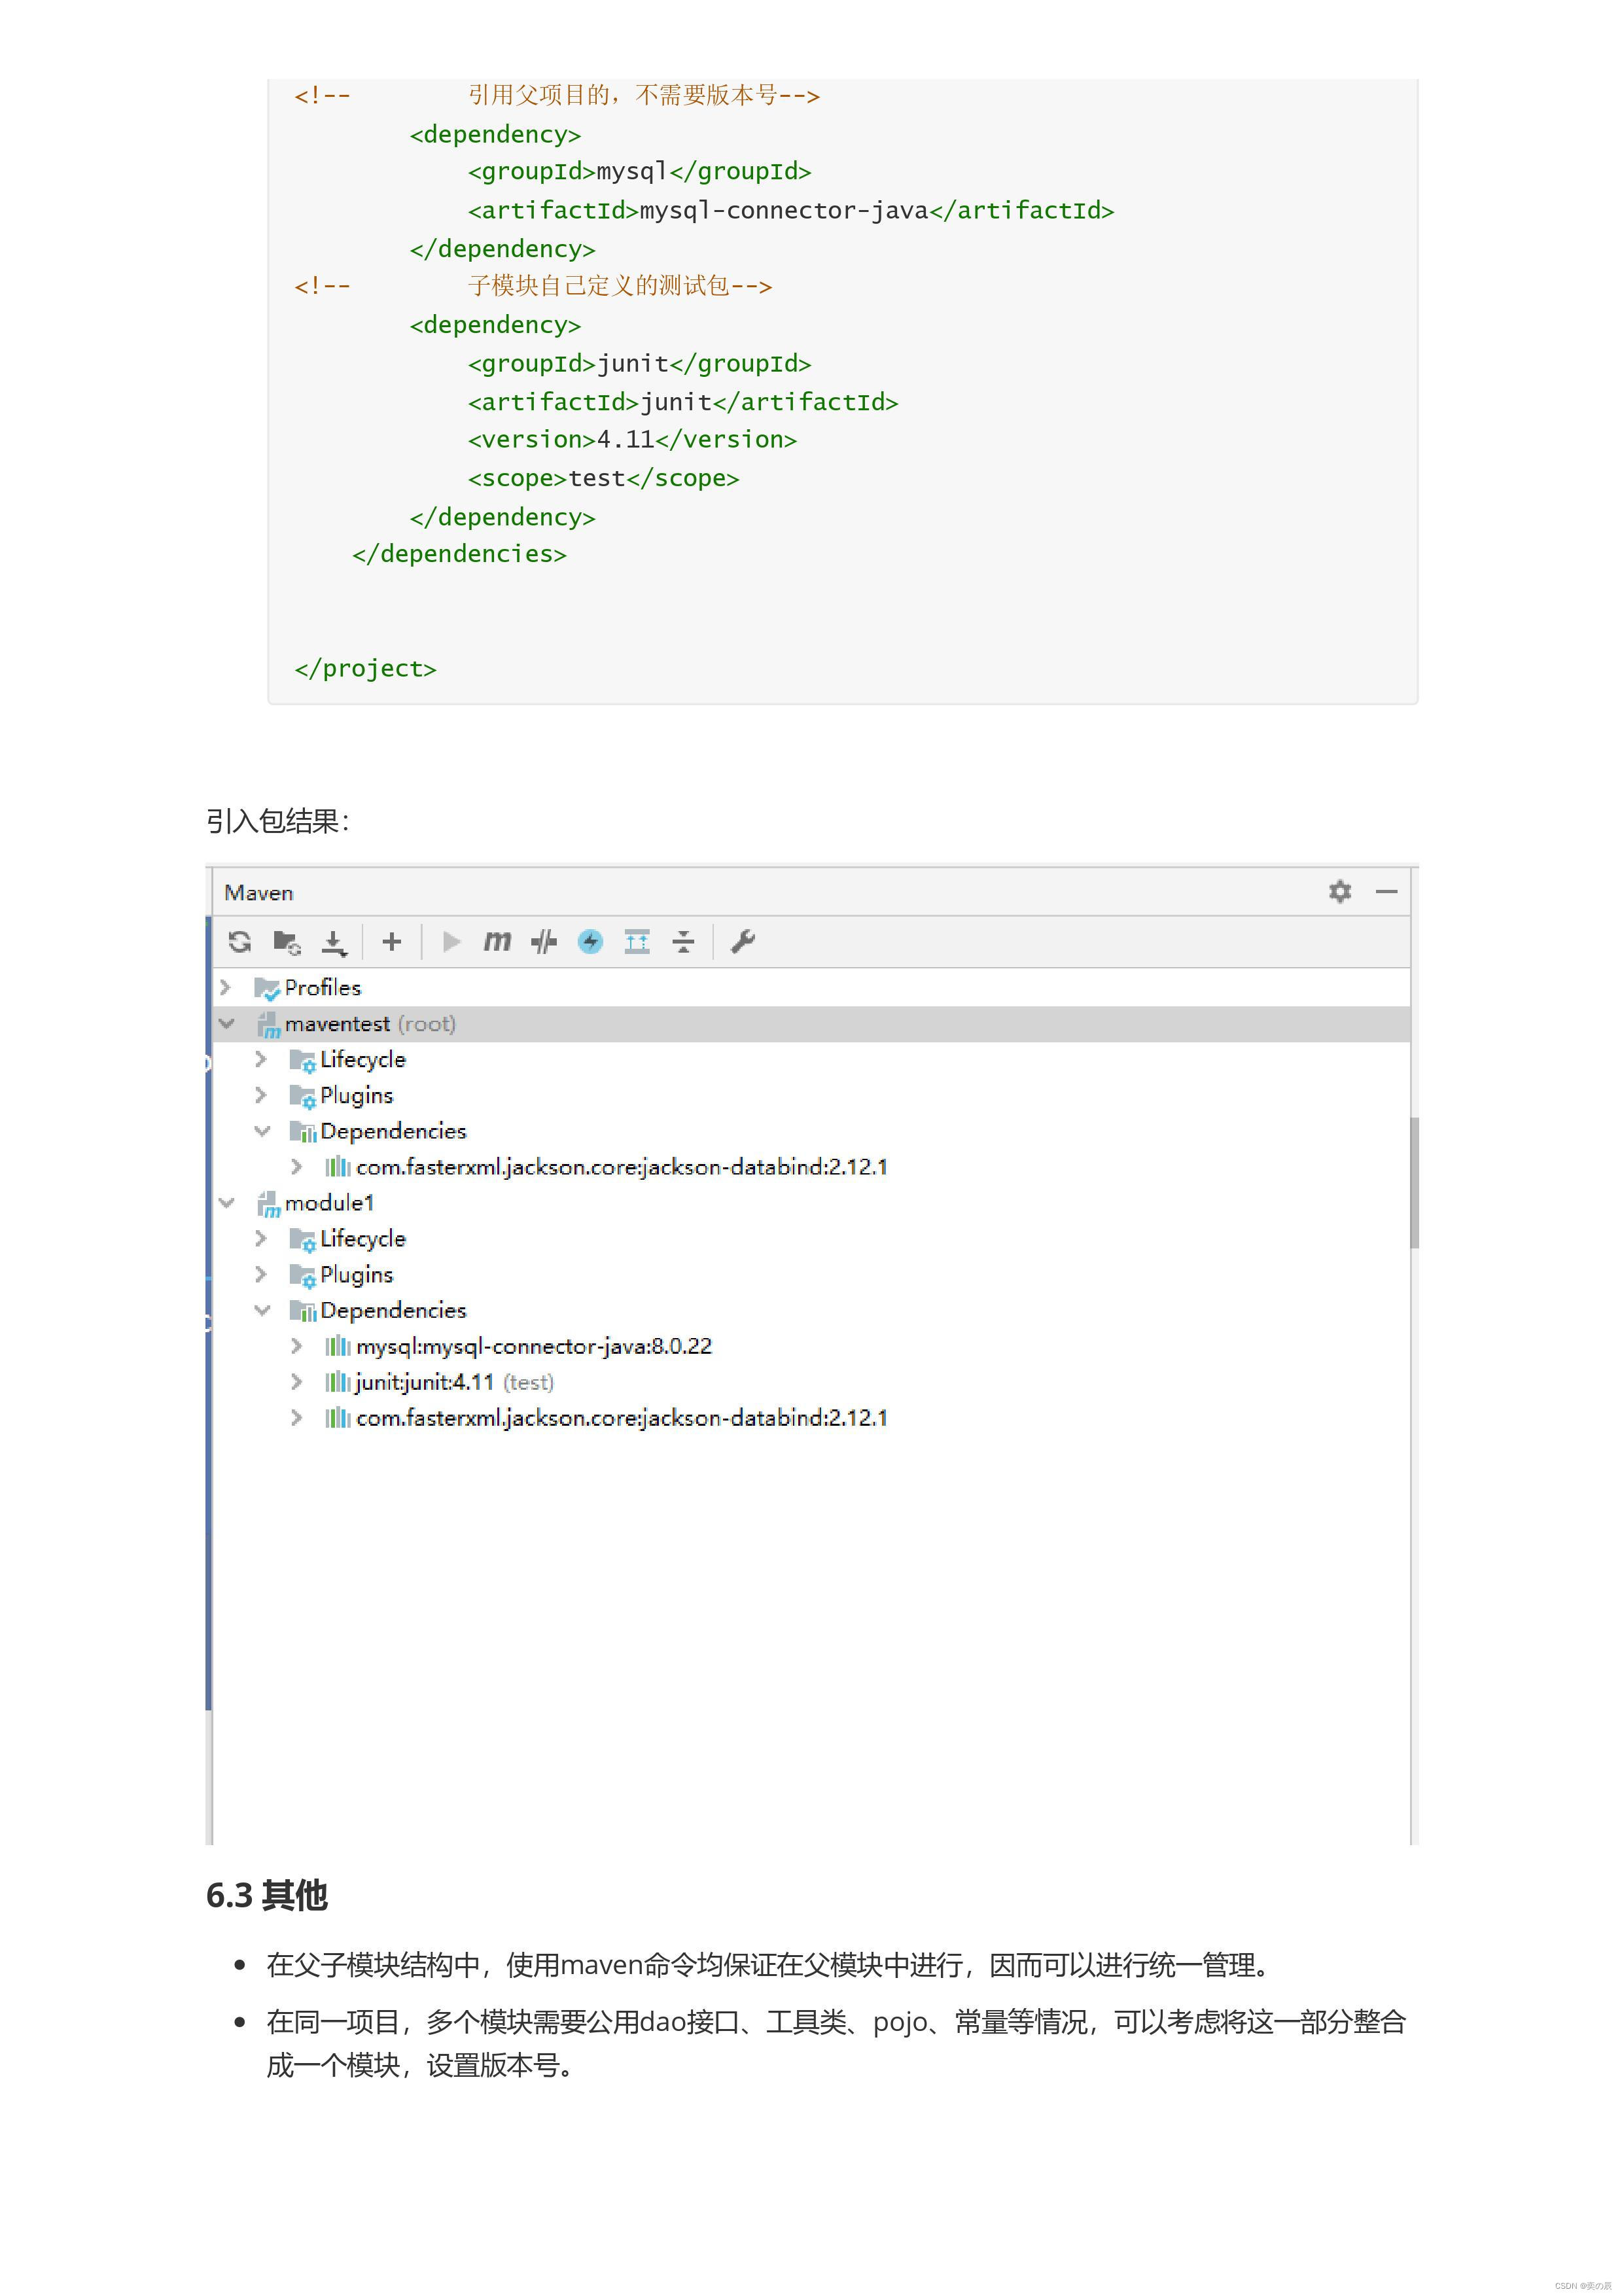1622x2296 pixels.
Task: Click Add Maven Projects plus icon
Action: [x=392, y=941]
